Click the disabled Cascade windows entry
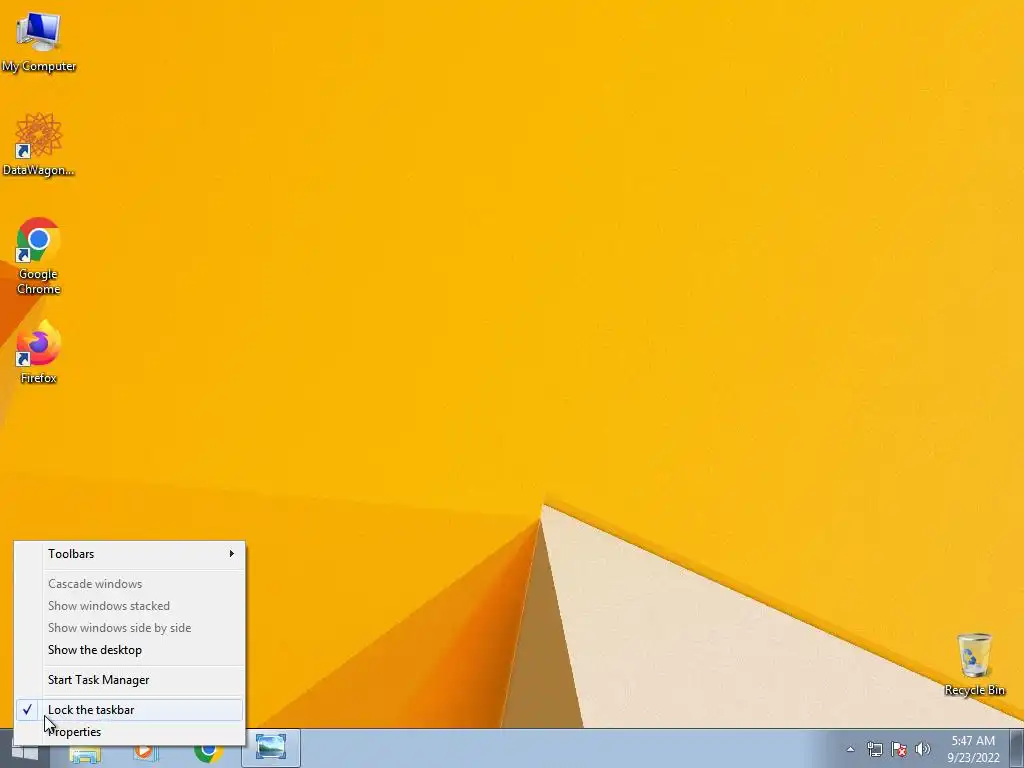The image size is (1024, 768). click(x=129, y=584)
